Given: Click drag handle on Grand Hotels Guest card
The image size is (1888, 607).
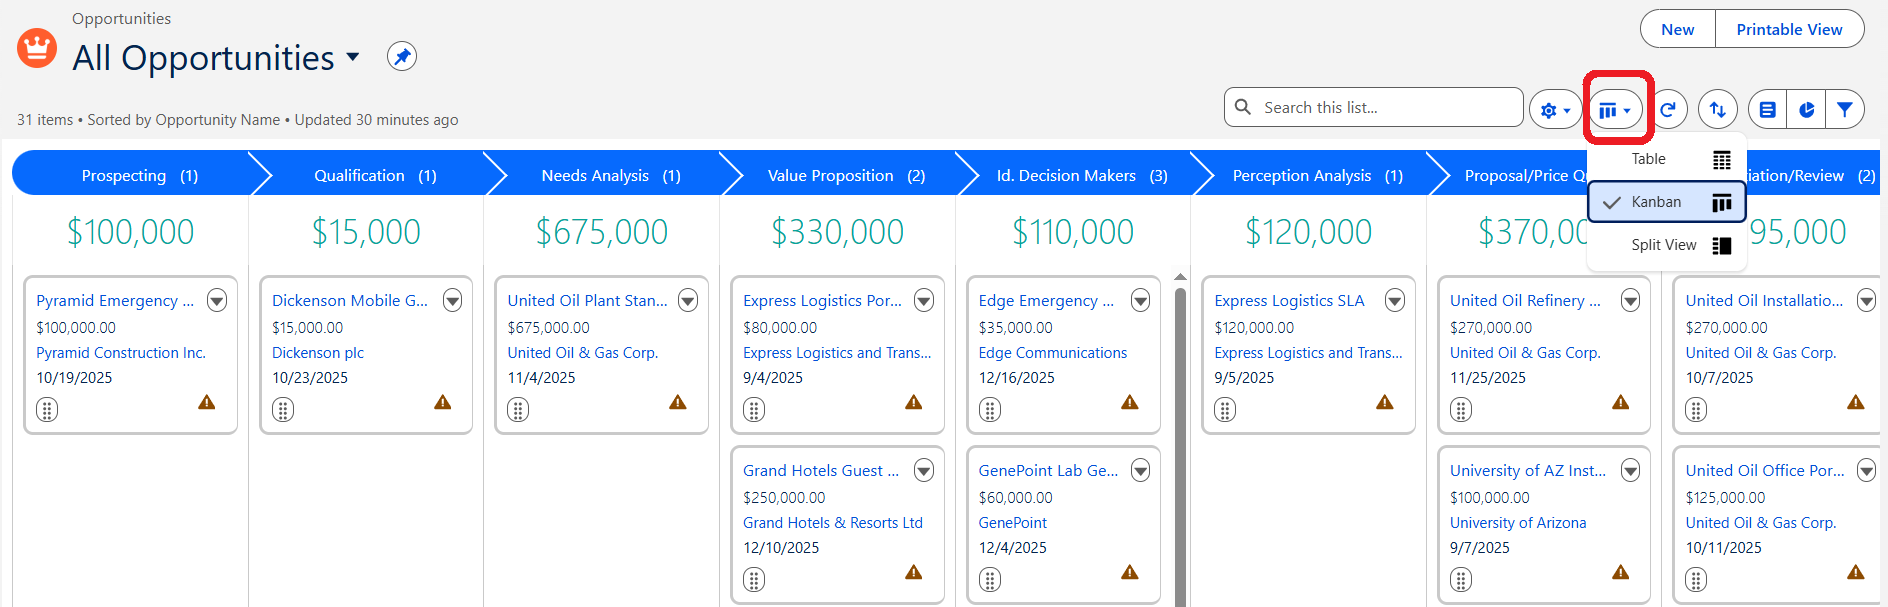Looking at the screenshot, I should point(754,580).
